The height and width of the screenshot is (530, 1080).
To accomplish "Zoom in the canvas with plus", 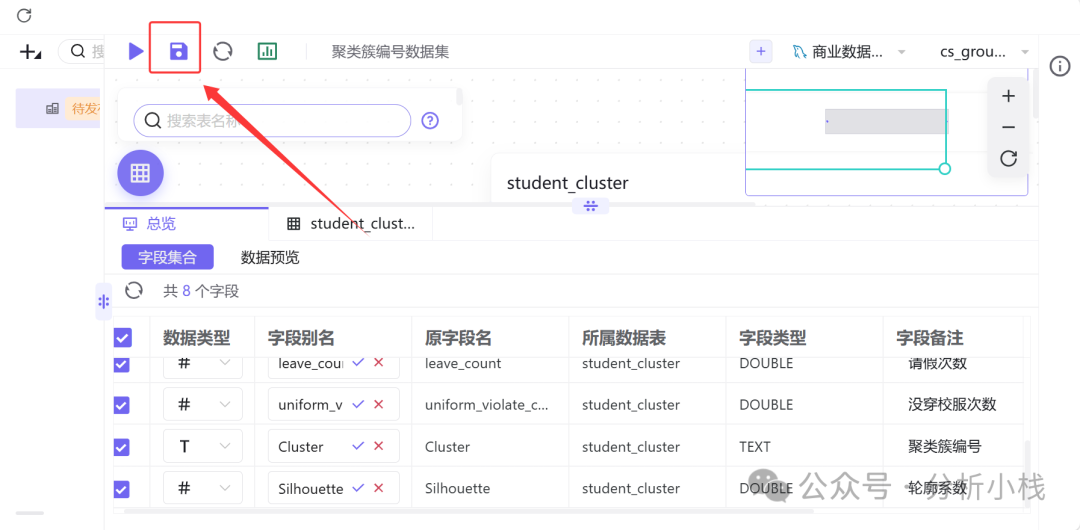I will 1008,96.
